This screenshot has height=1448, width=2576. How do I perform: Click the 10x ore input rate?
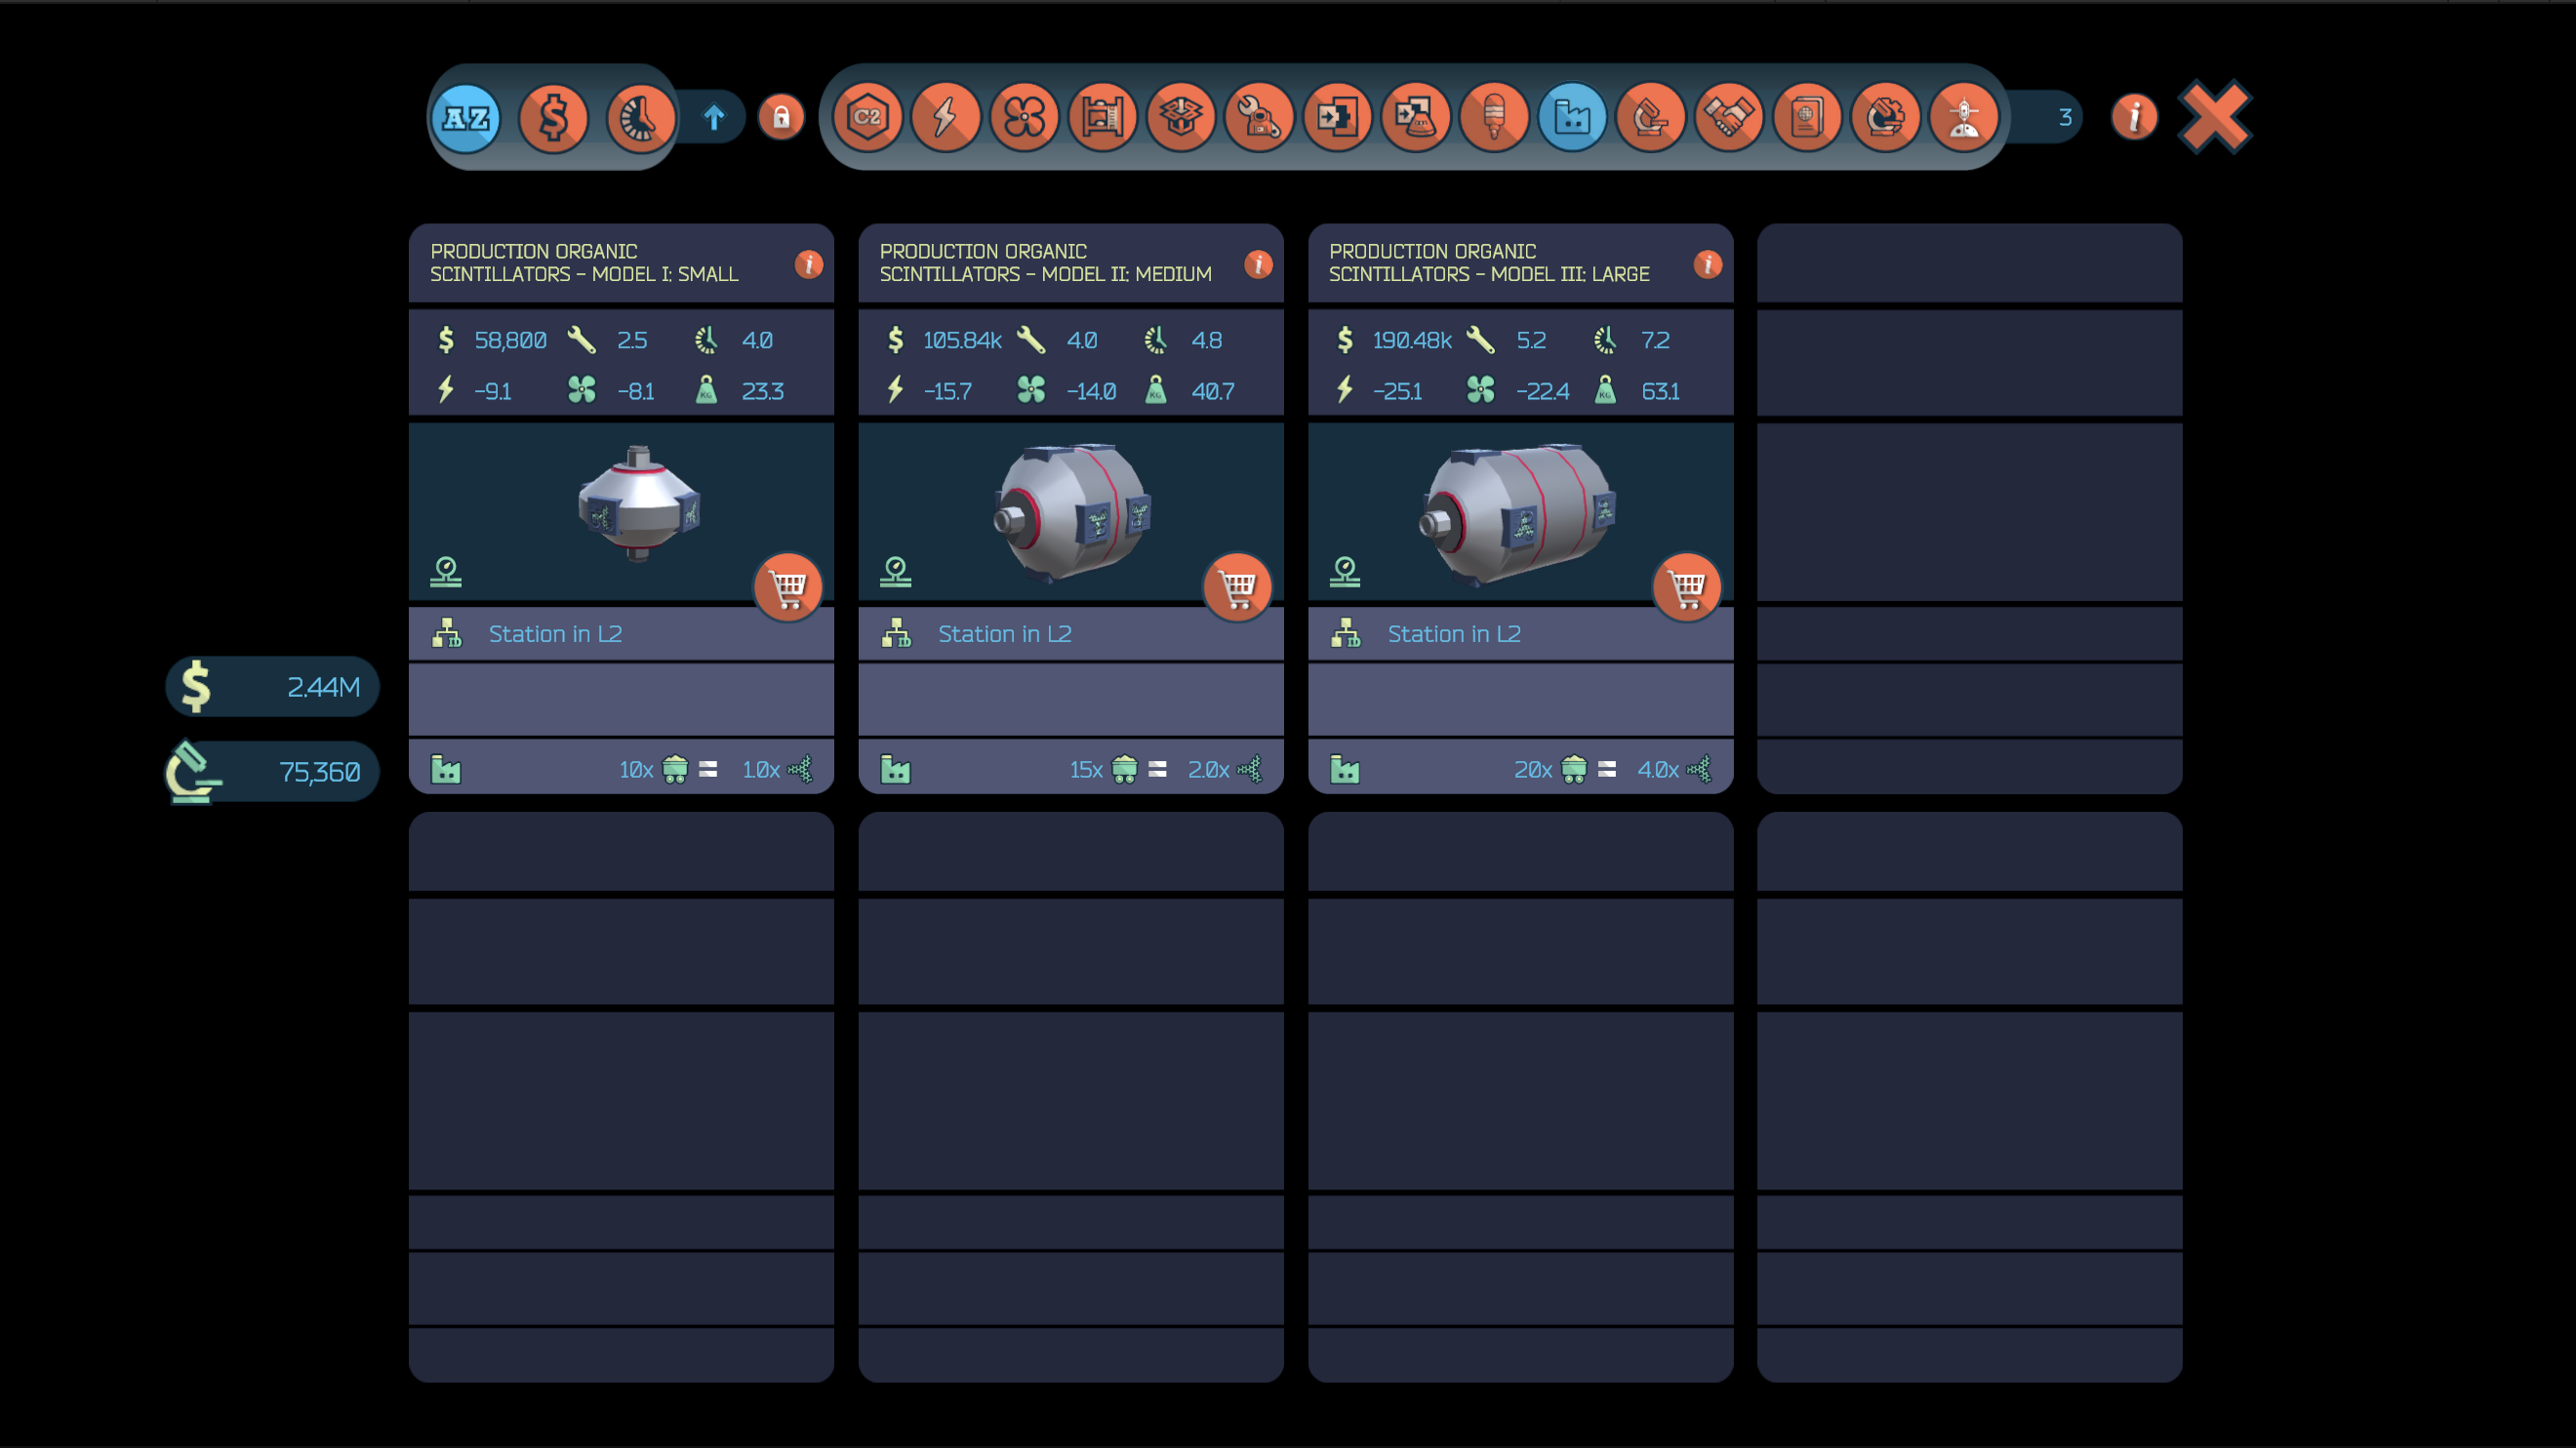coord(636,769)
